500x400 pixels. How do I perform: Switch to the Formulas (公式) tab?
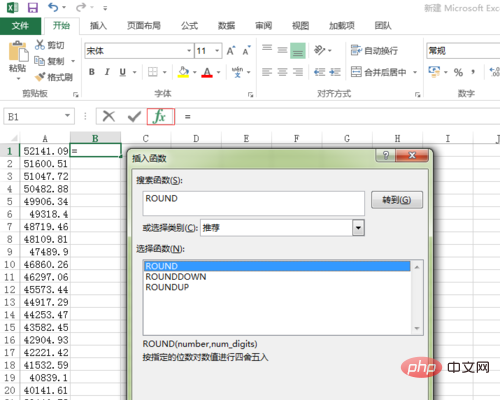189,26
